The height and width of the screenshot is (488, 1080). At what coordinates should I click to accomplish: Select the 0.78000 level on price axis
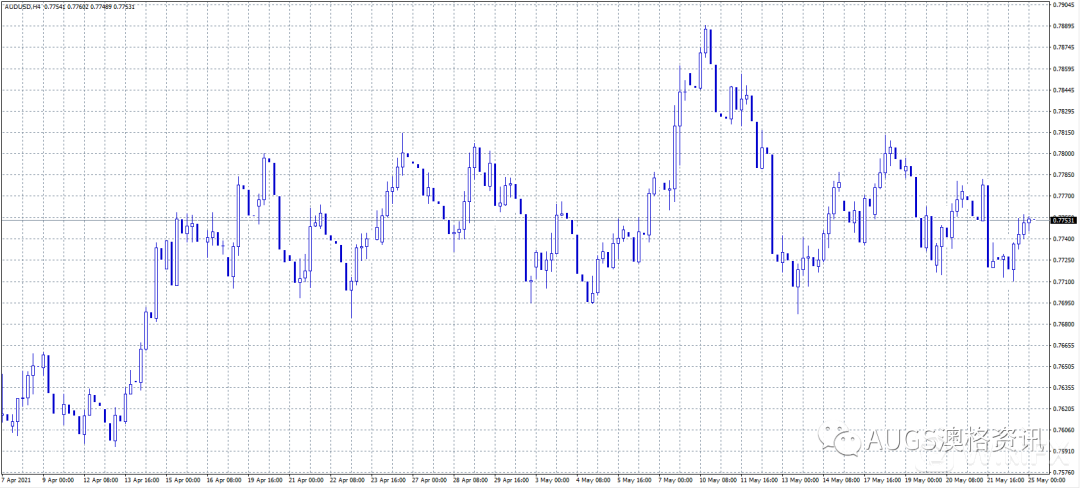coord(1064,154)
